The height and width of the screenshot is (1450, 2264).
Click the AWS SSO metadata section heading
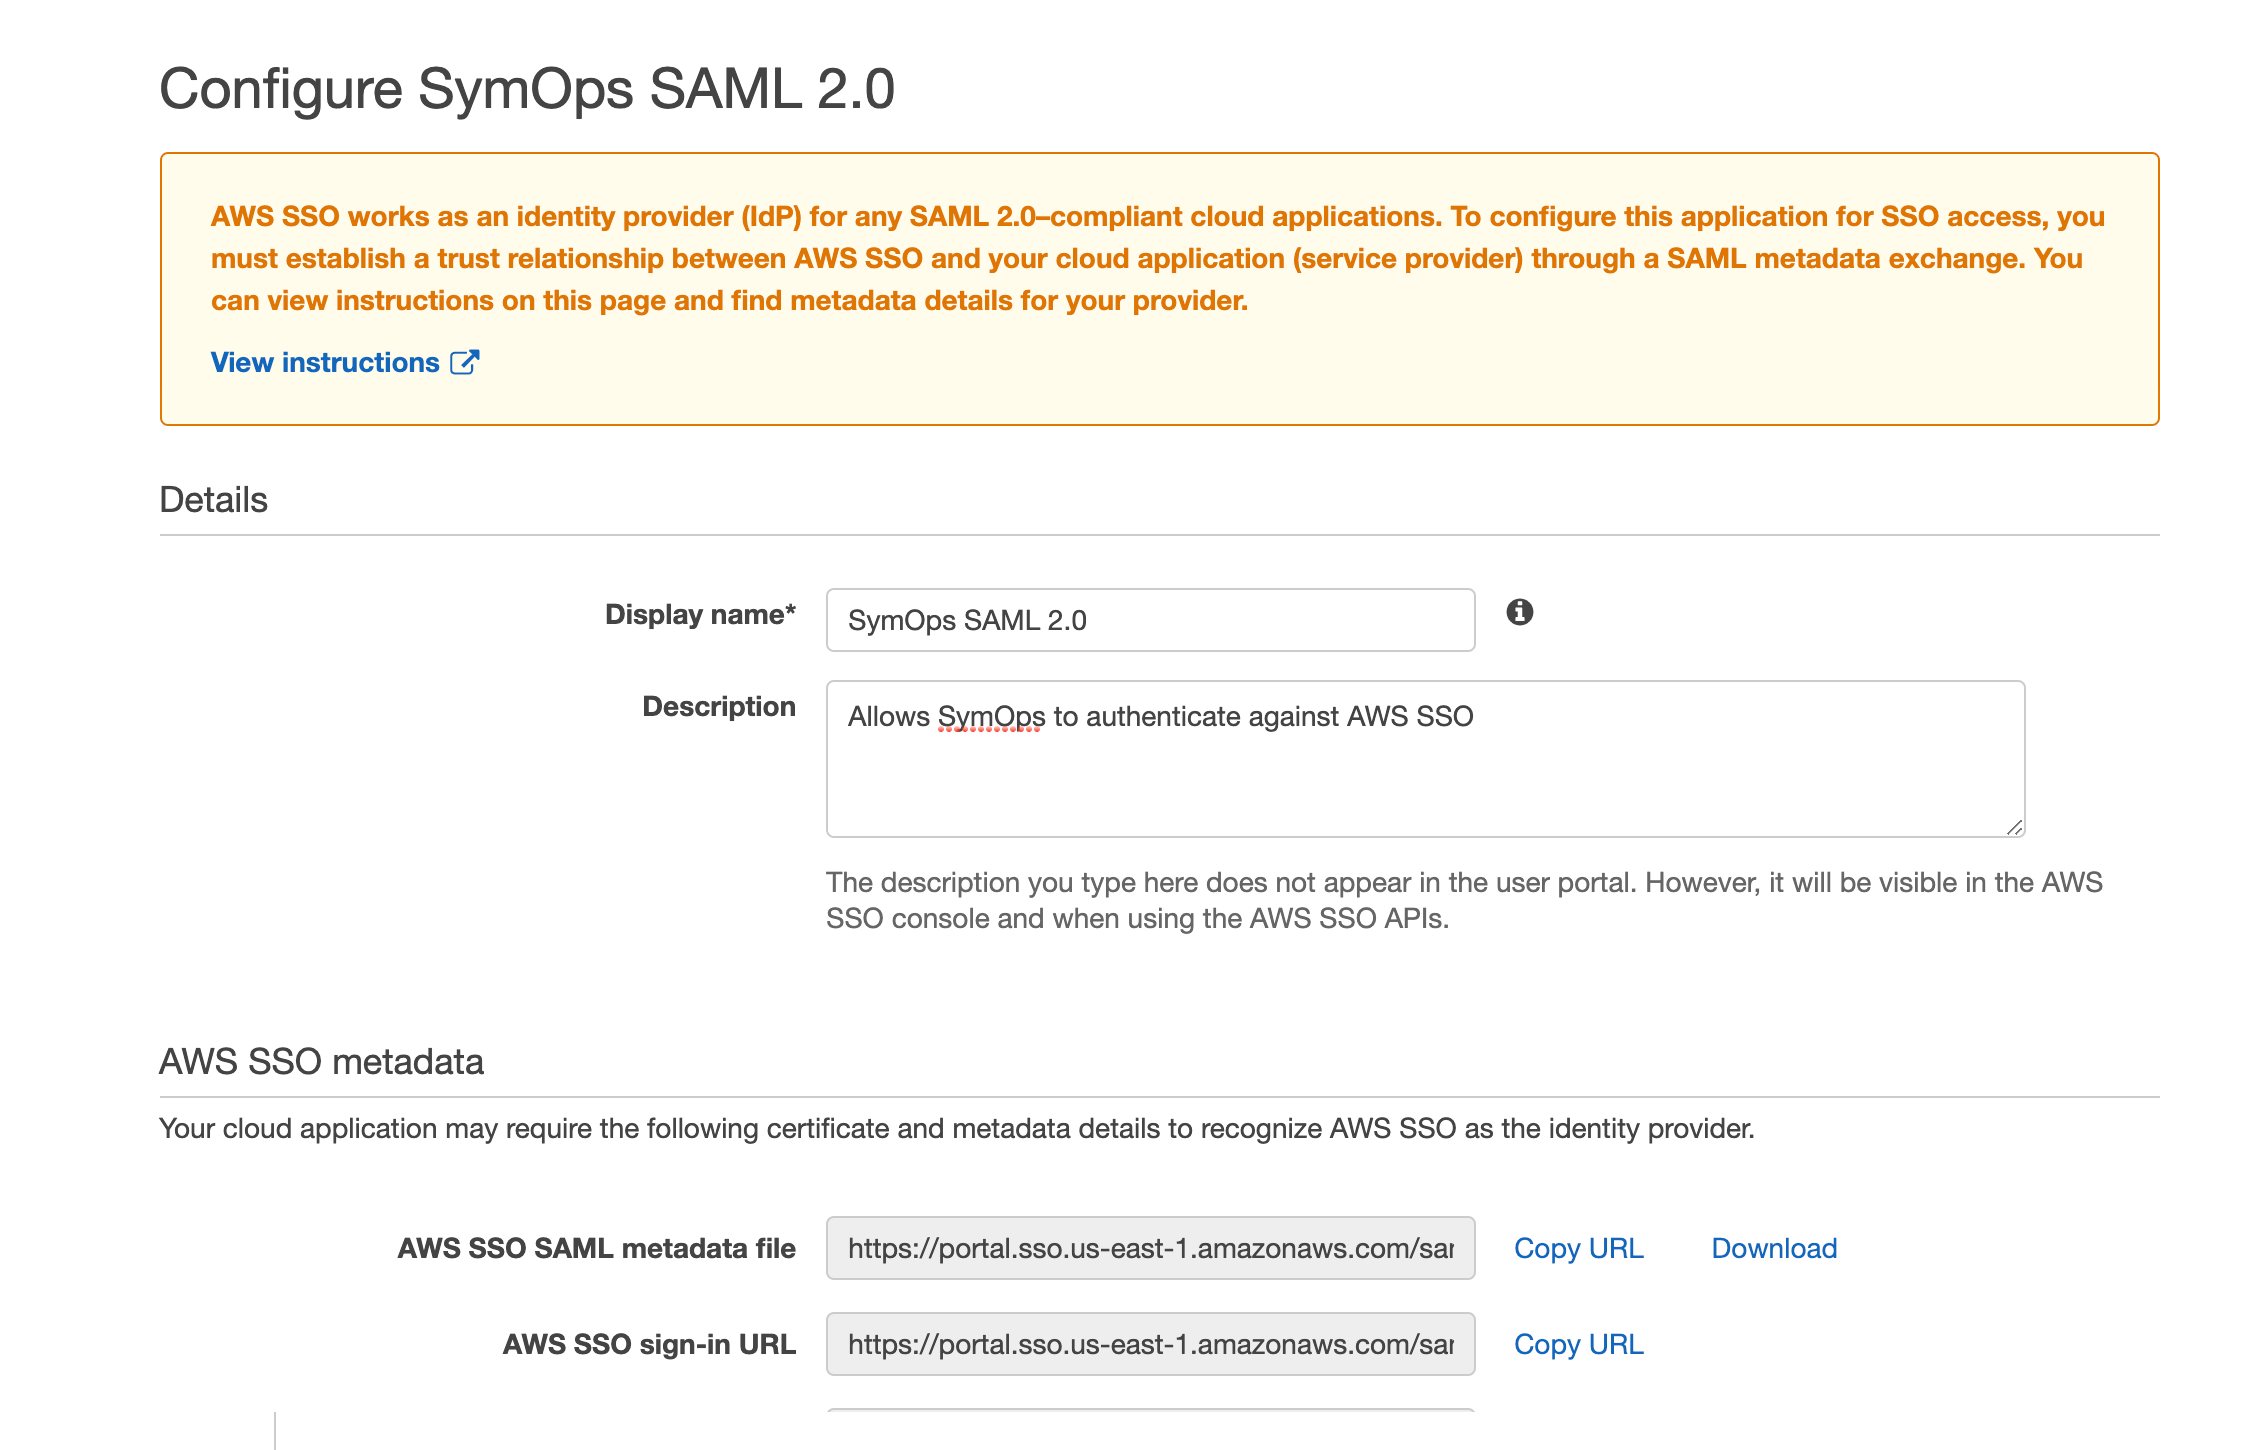(321, 1061)
